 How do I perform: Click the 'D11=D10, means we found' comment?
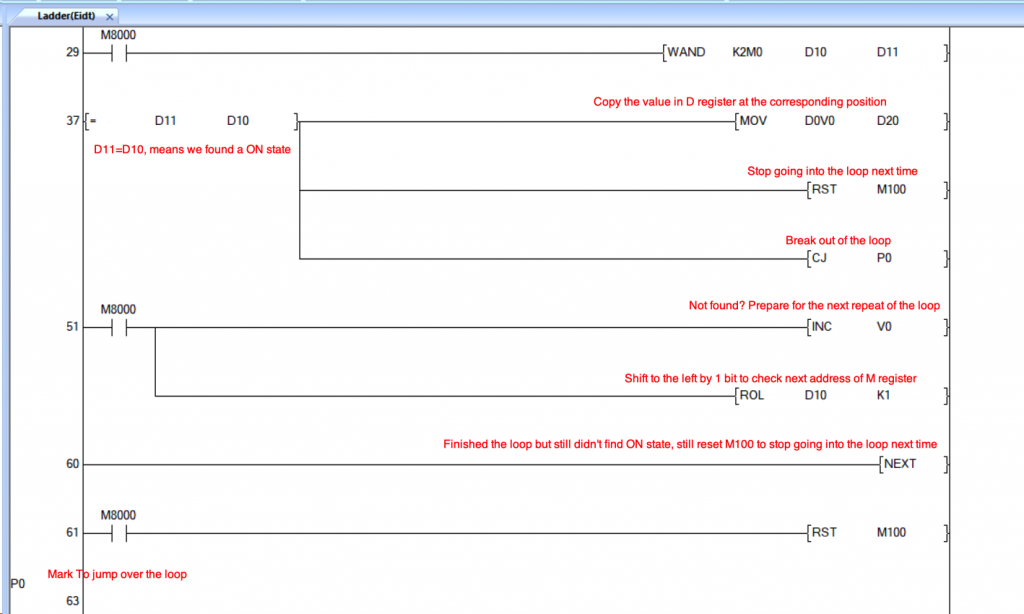(190, 147)
